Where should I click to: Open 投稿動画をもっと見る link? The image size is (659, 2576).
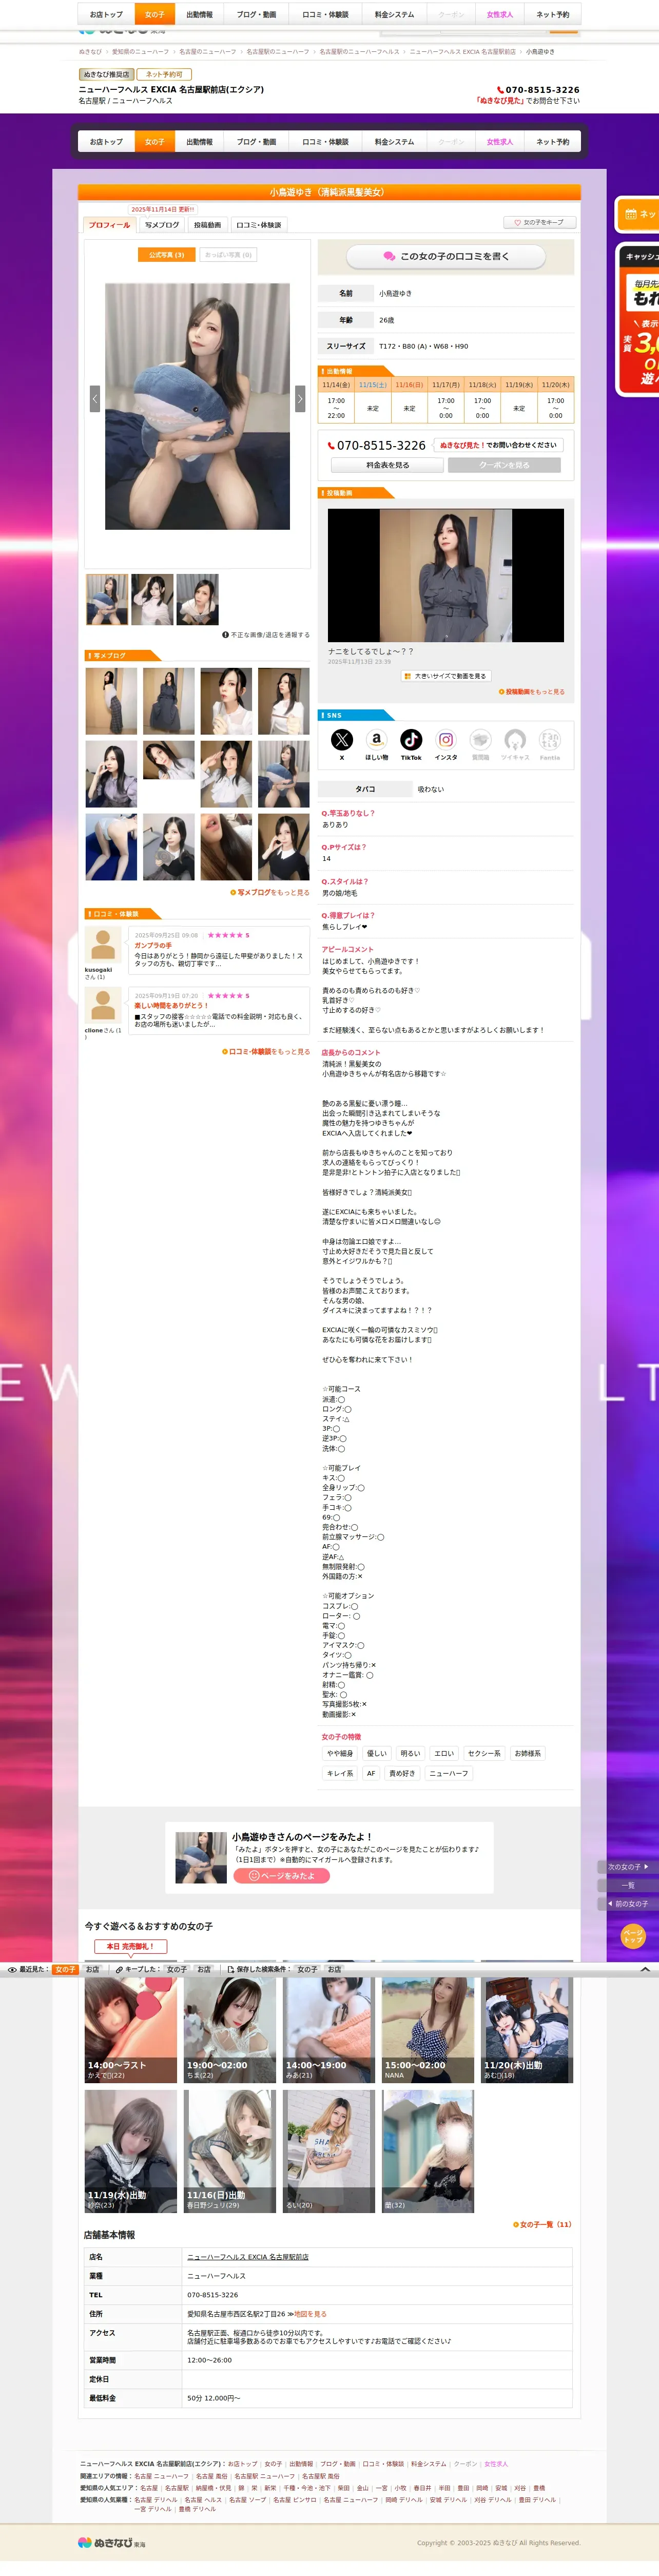tap(531, 692)
